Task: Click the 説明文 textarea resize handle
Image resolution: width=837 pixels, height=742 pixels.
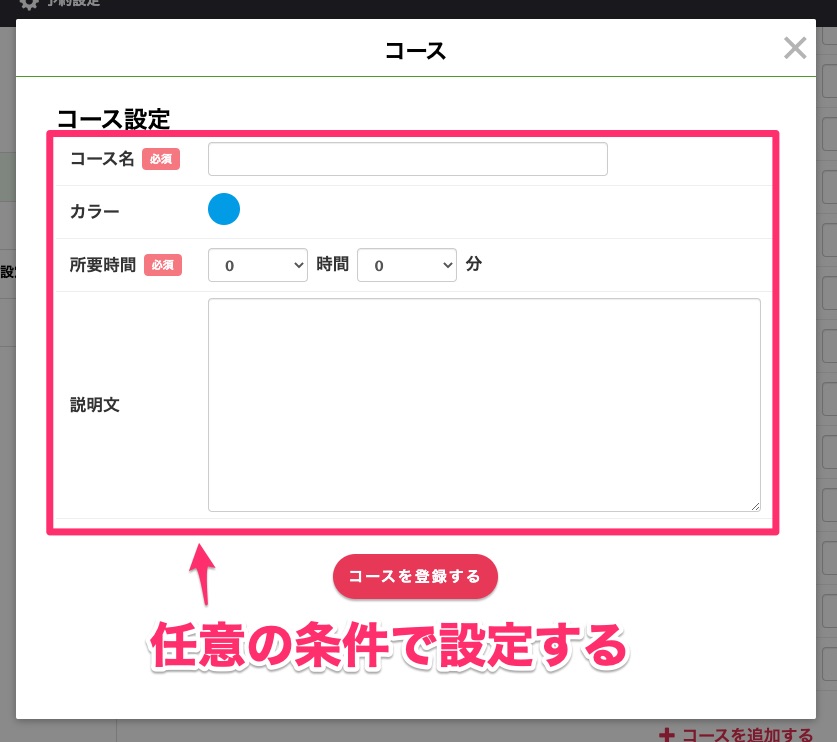Action: pos(755,506)
